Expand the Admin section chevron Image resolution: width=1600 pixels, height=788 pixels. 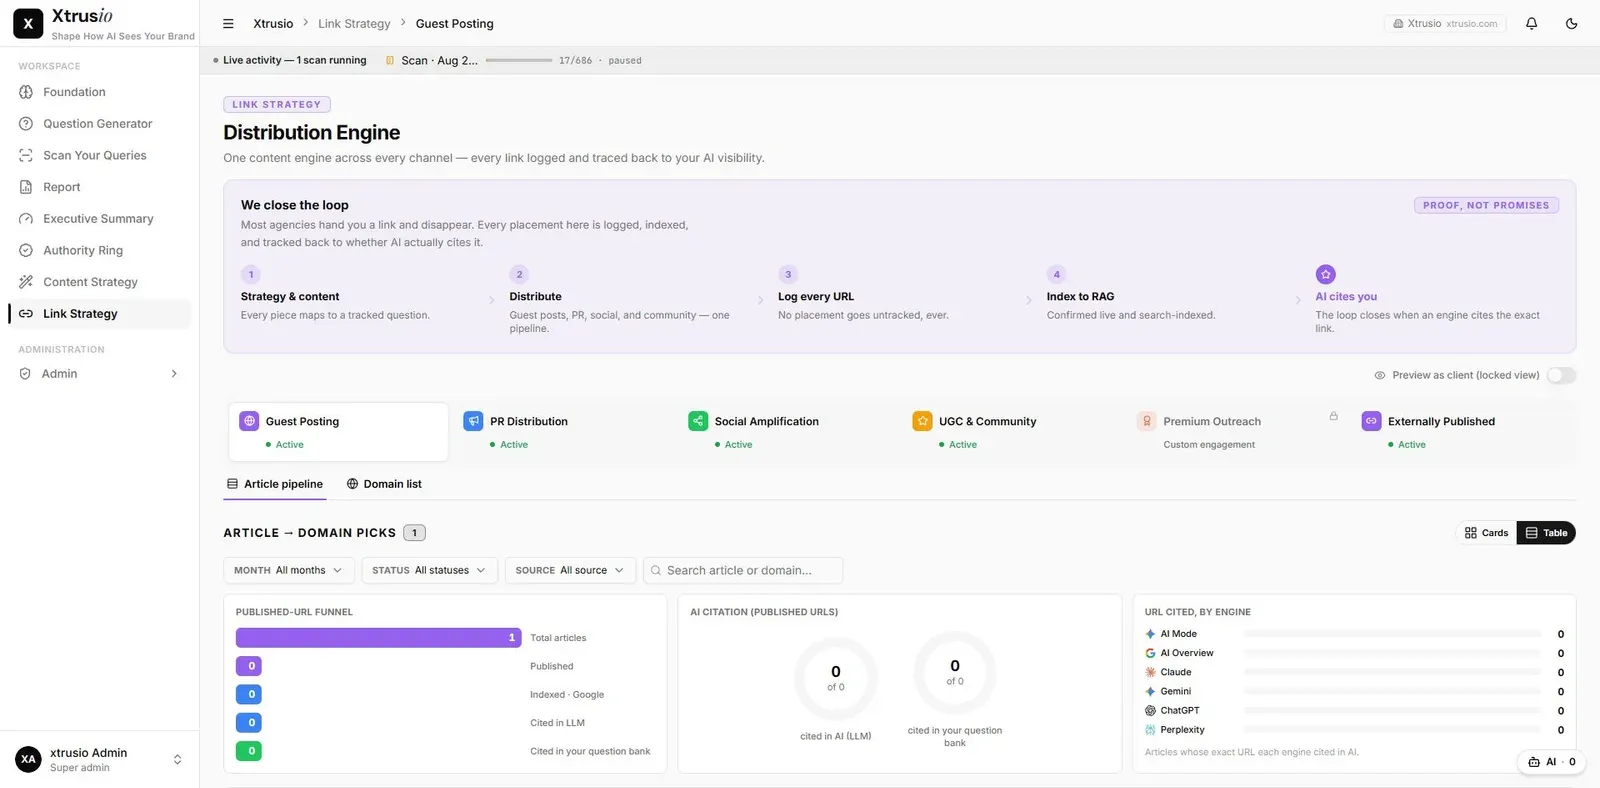point(174,374)
